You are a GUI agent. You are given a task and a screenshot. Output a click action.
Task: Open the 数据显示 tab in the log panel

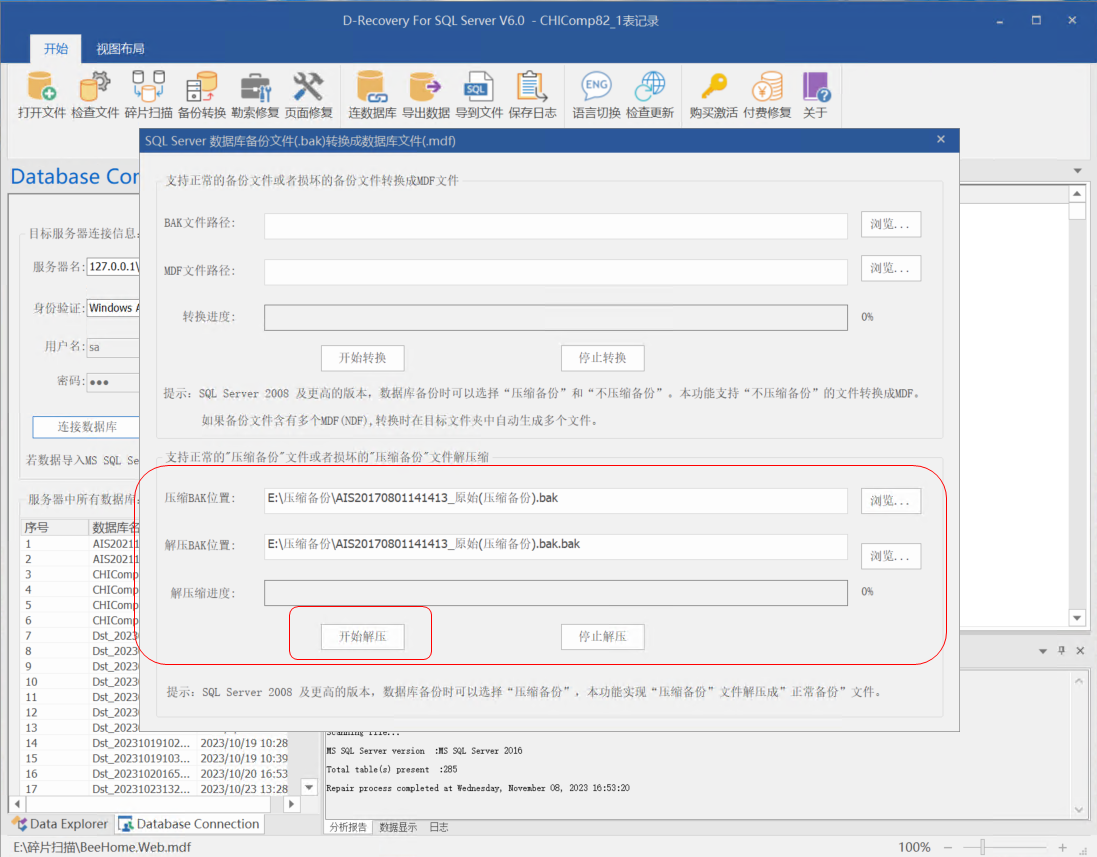397,827
